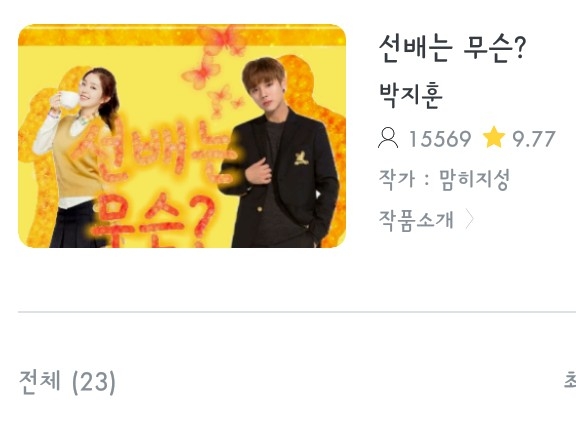576x432 pixels.
Task: Click the orange 선배는 text on cover
Action: pos(156,151)
